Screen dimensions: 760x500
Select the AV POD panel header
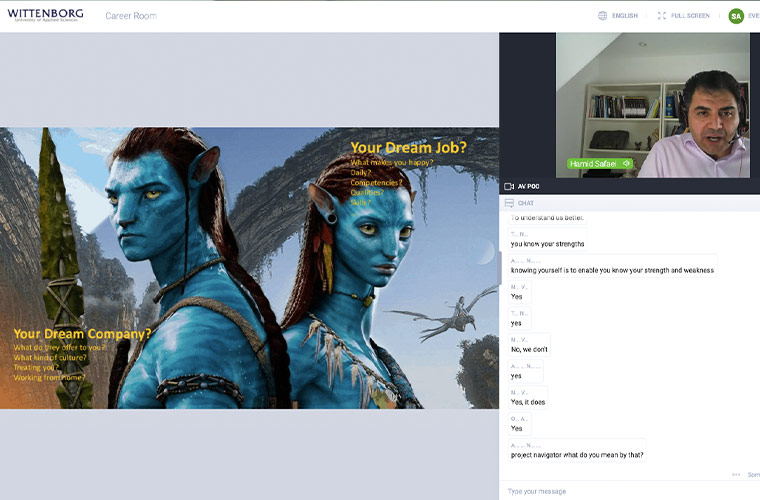629,187
